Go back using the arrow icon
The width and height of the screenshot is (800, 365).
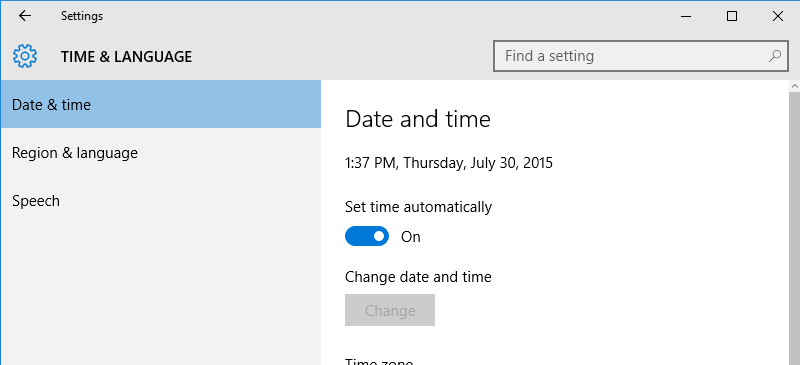pyautogui.click(x=24, y=16)
